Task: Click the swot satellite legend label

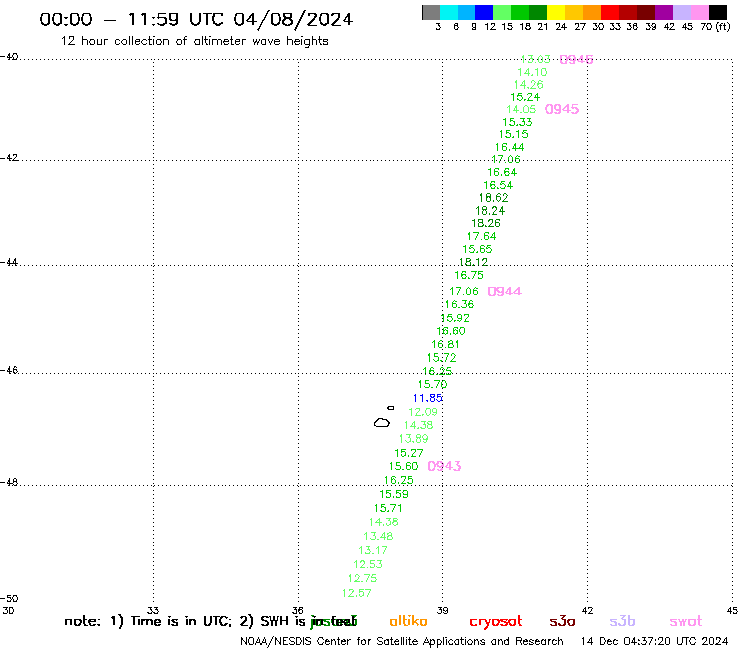Action: pos(686,622)
